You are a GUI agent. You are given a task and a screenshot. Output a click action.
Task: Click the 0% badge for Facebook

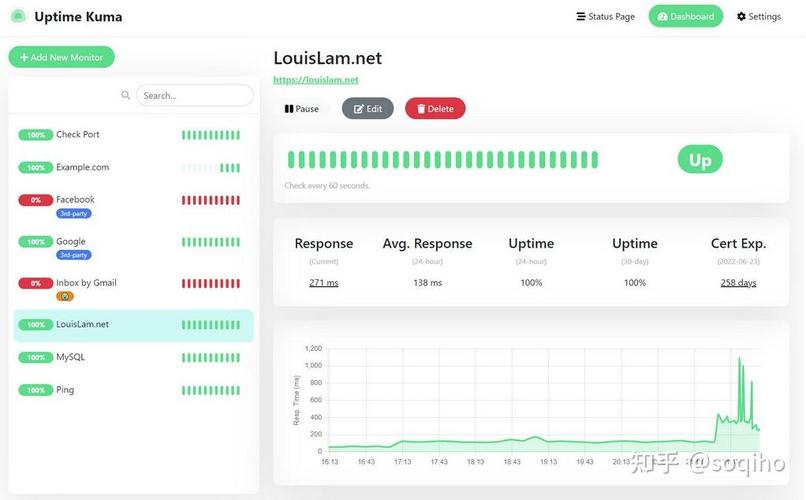coord(35,200)
